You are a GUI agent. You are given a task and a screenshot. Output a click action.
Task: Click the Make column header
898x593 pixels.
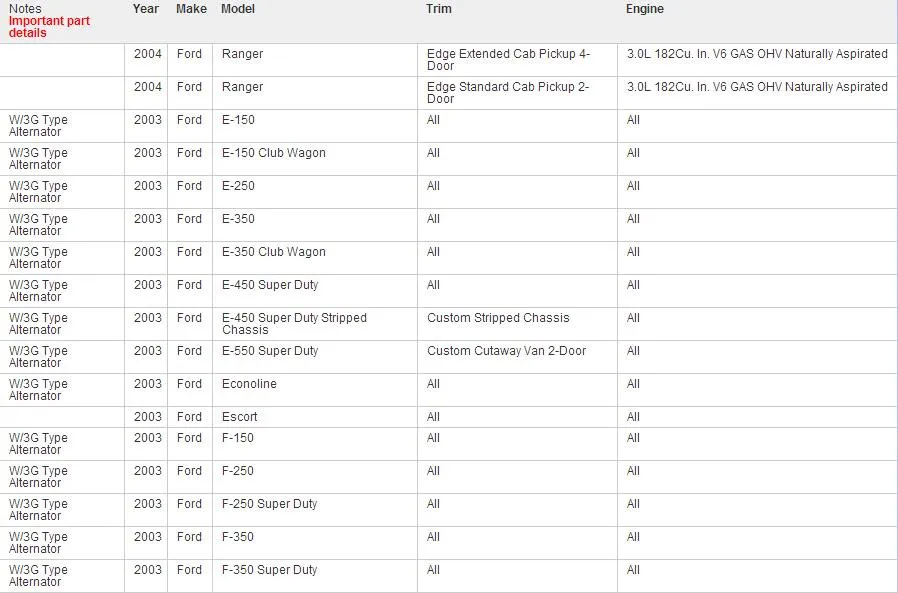click(x=191, y=9)
